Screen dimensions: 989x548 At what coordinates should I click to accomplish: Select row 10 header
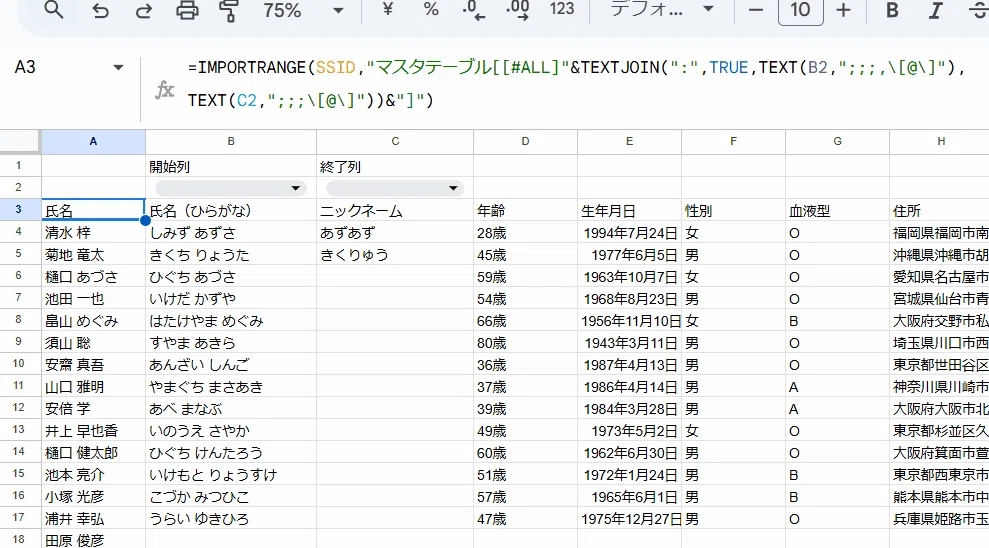(19, 364)
